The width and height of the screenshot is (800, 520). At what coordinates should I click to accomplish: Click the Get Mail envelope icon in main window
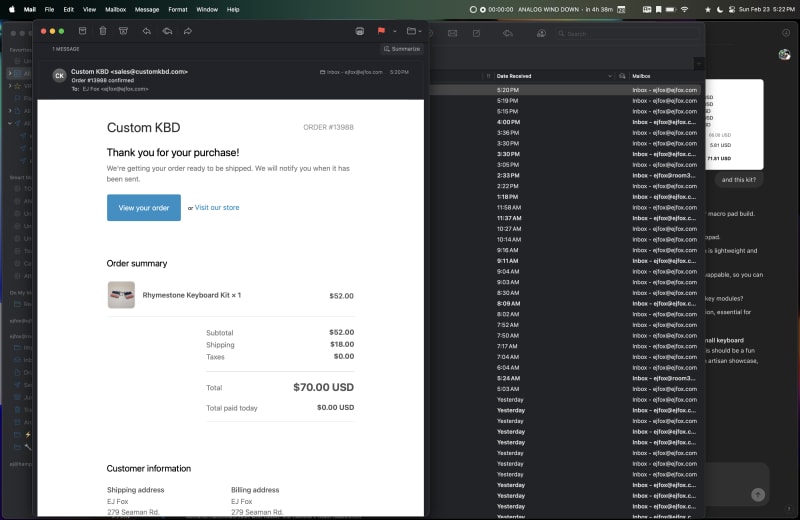coord(453,33)
